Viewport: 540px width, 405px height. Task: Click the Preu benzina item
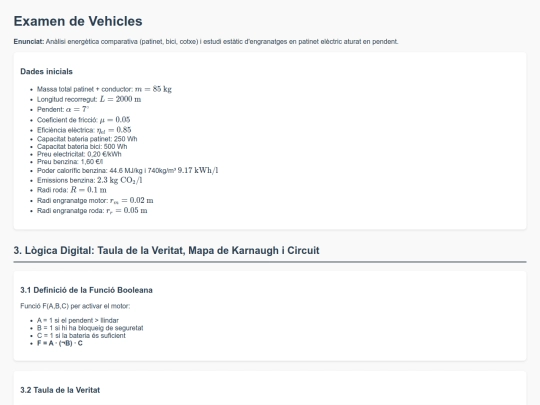point(70,162)
